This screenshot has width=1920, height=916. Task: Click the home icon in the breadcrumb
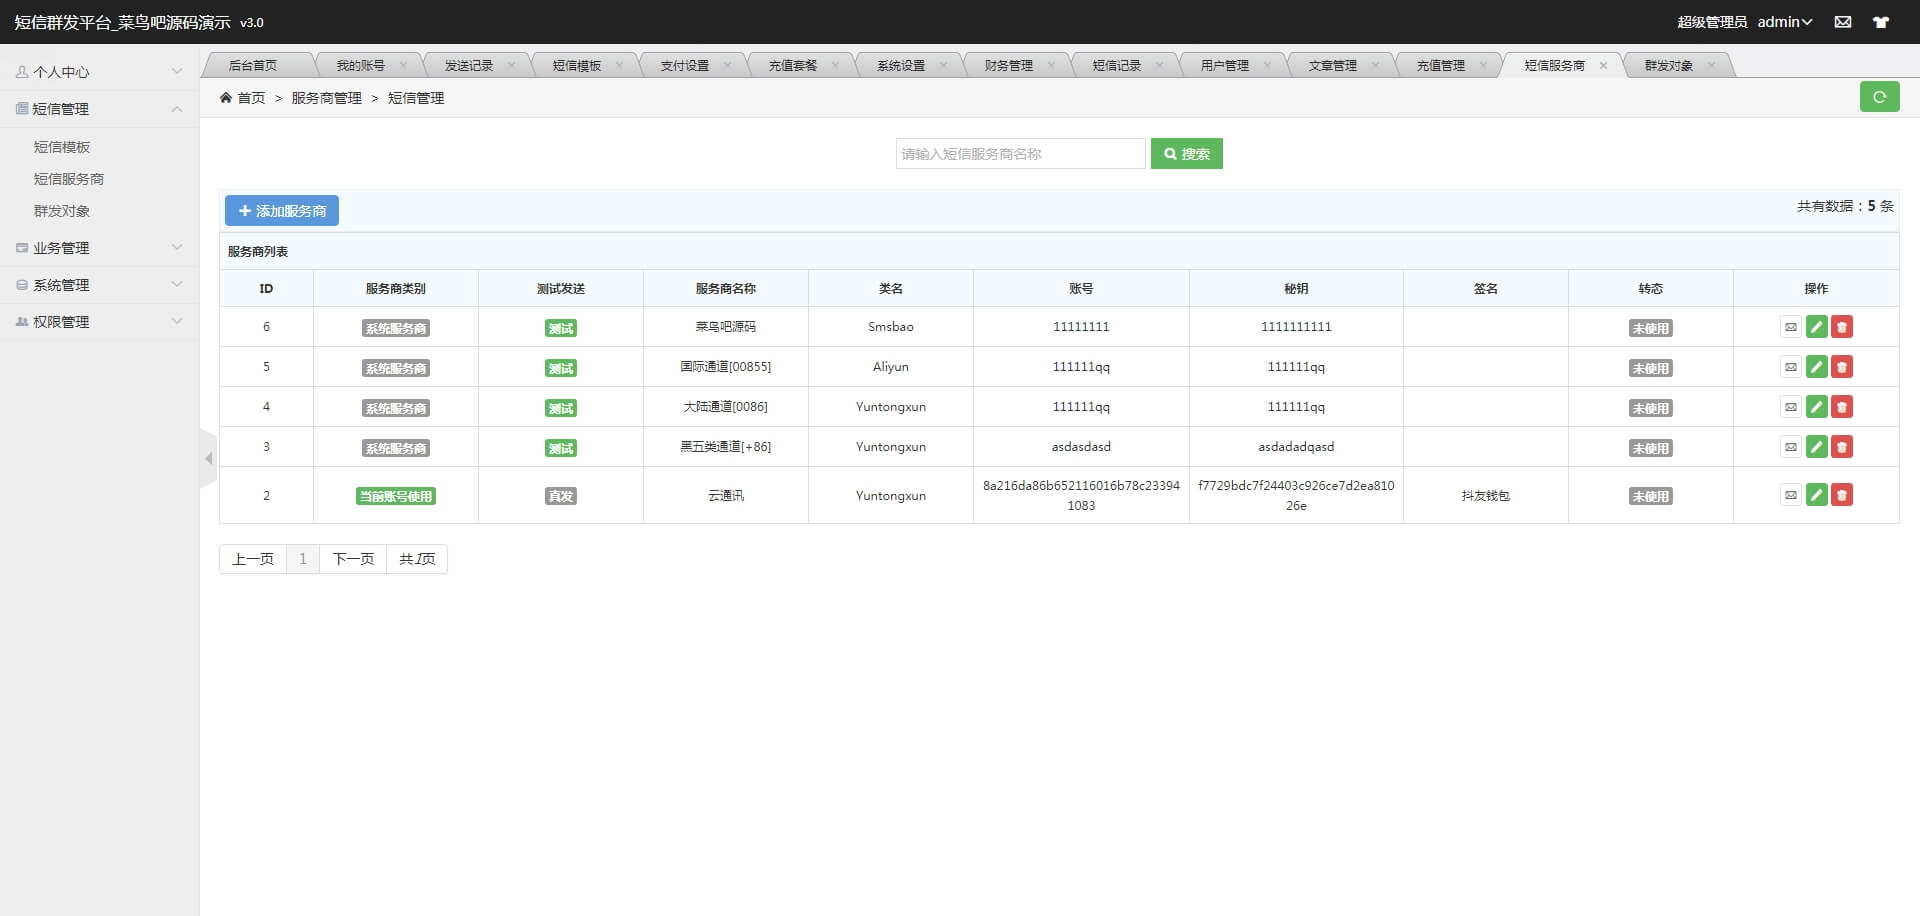click(227, 97)
